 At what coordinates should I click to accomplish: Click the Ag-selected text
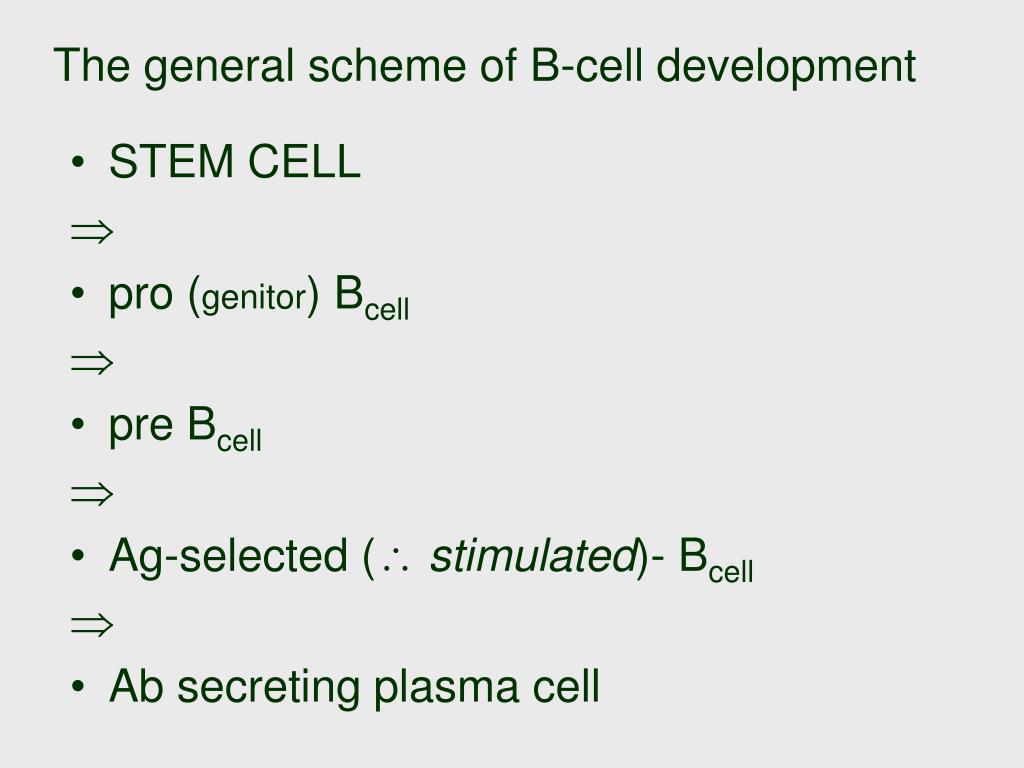(228, 557)
